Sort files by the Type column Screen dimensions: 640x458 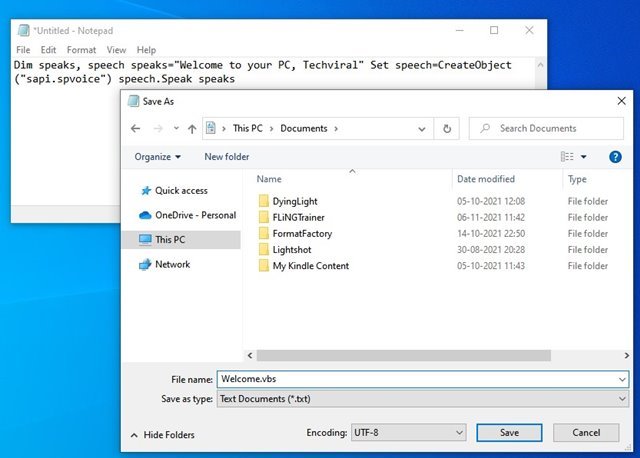(x=577, y=179)
